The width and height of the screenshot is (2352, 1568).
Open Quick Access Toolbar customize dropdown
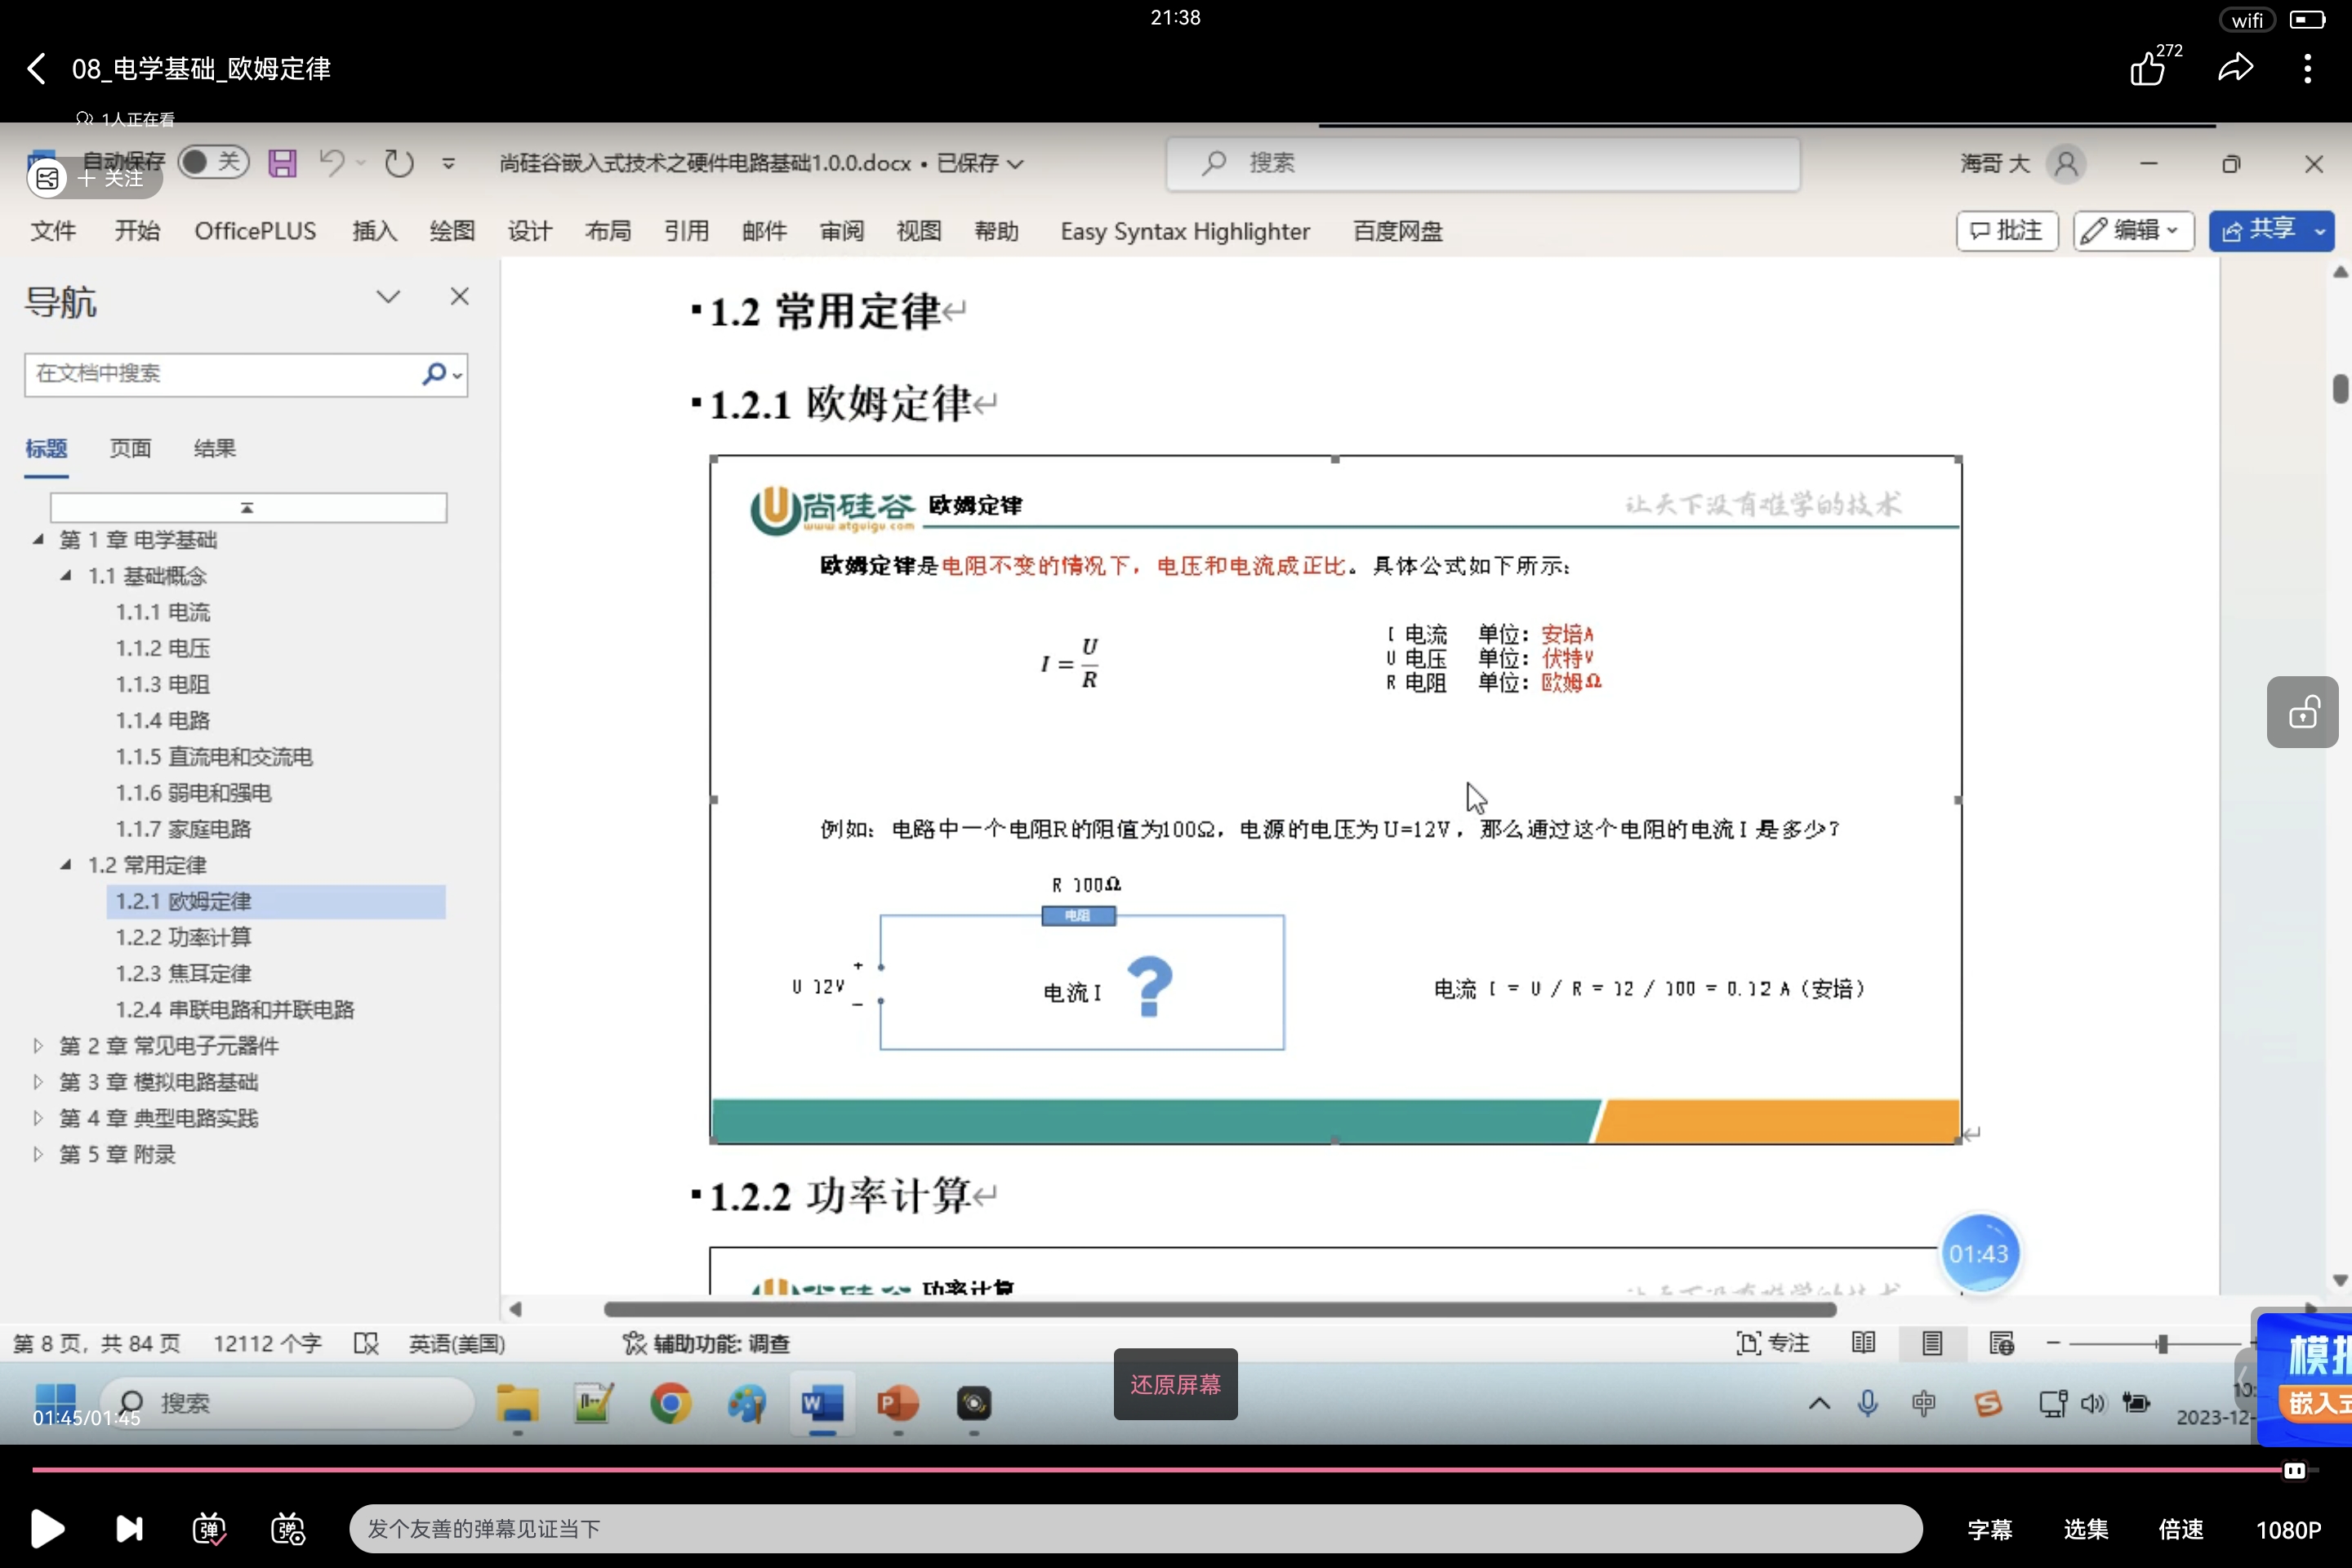pos(449,163)
